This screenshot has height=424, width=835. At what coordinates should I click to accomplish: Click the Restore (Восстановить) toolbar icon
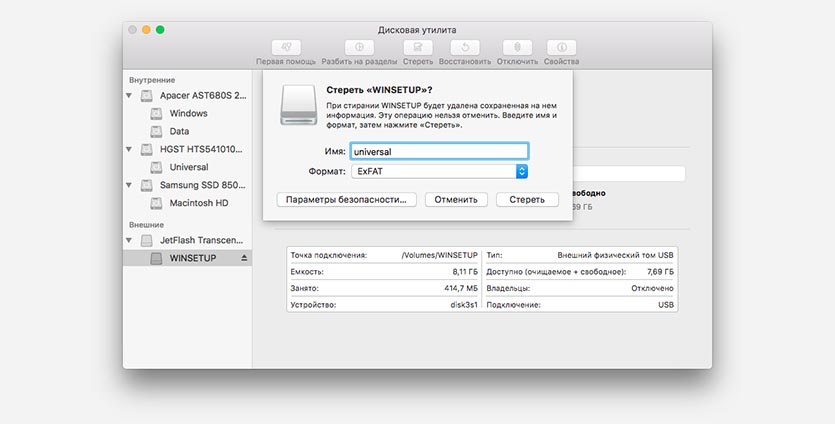pos(465,47)
